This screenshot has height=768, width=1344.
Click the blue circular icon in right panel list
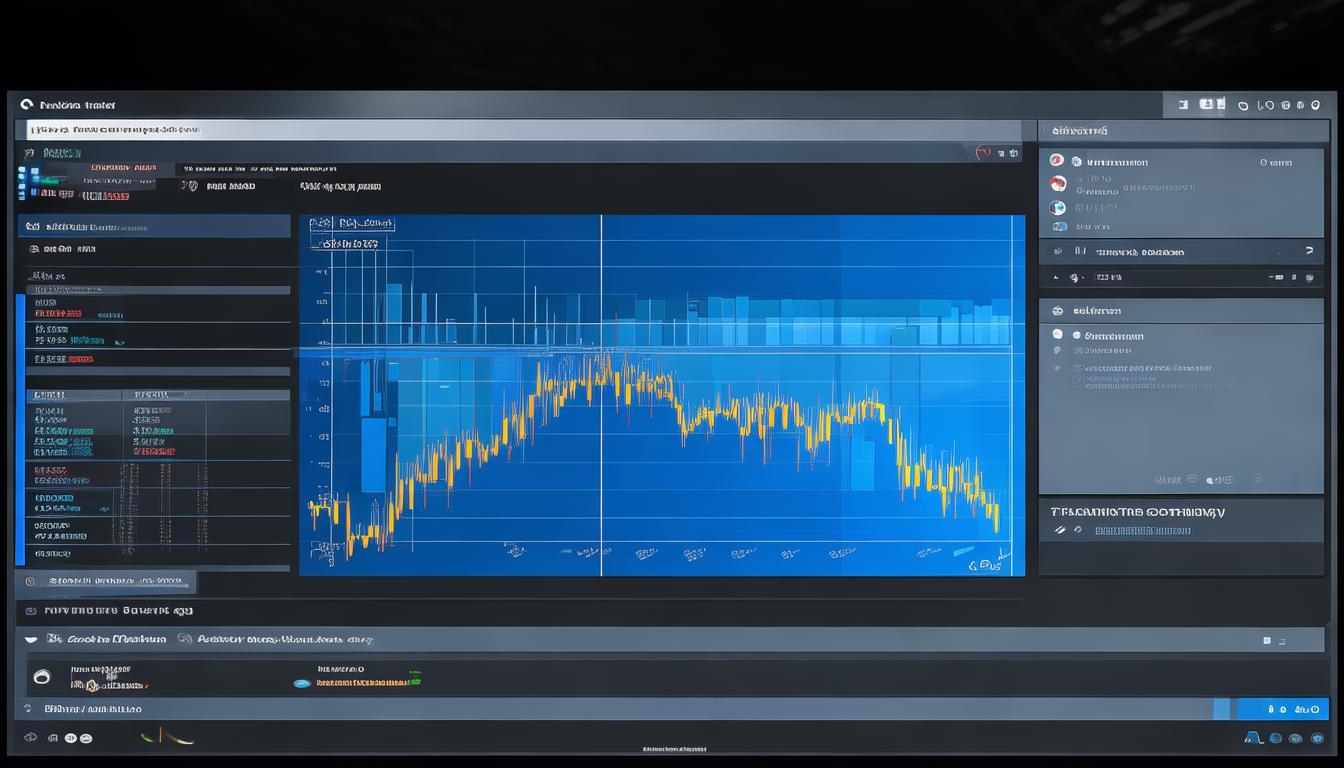1057,208
